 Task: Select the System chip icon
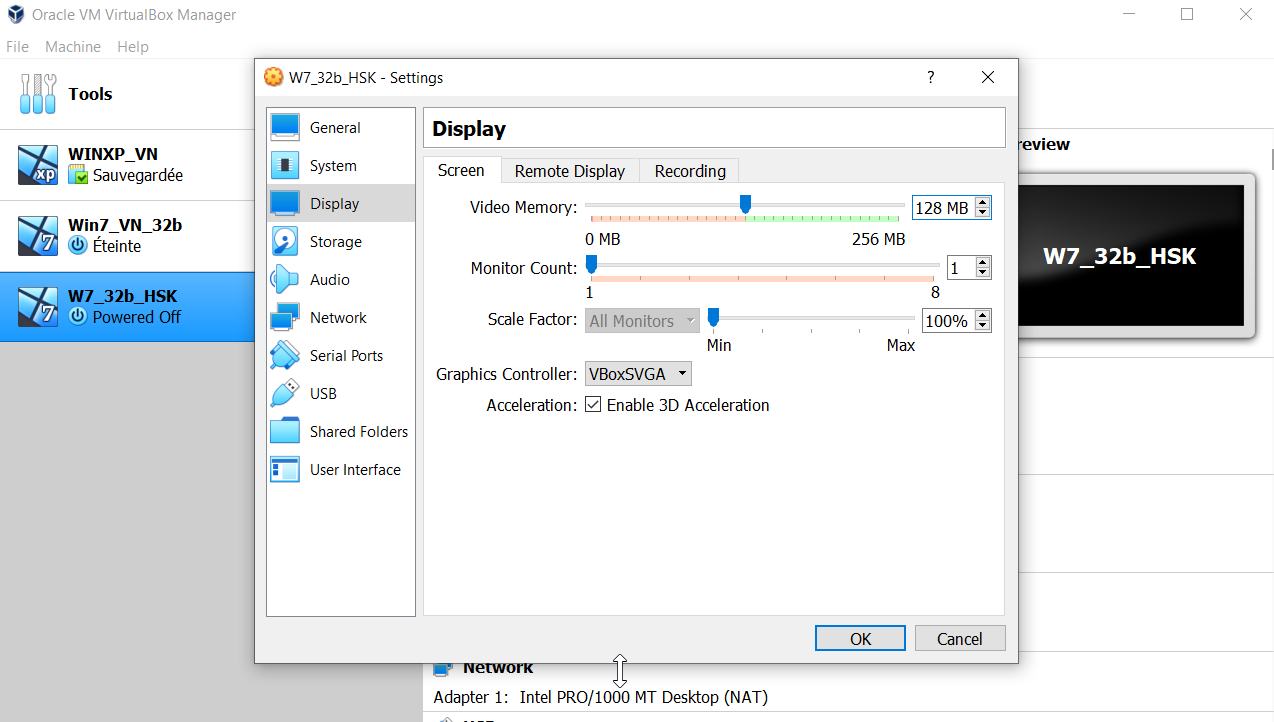tap(285, 165)
